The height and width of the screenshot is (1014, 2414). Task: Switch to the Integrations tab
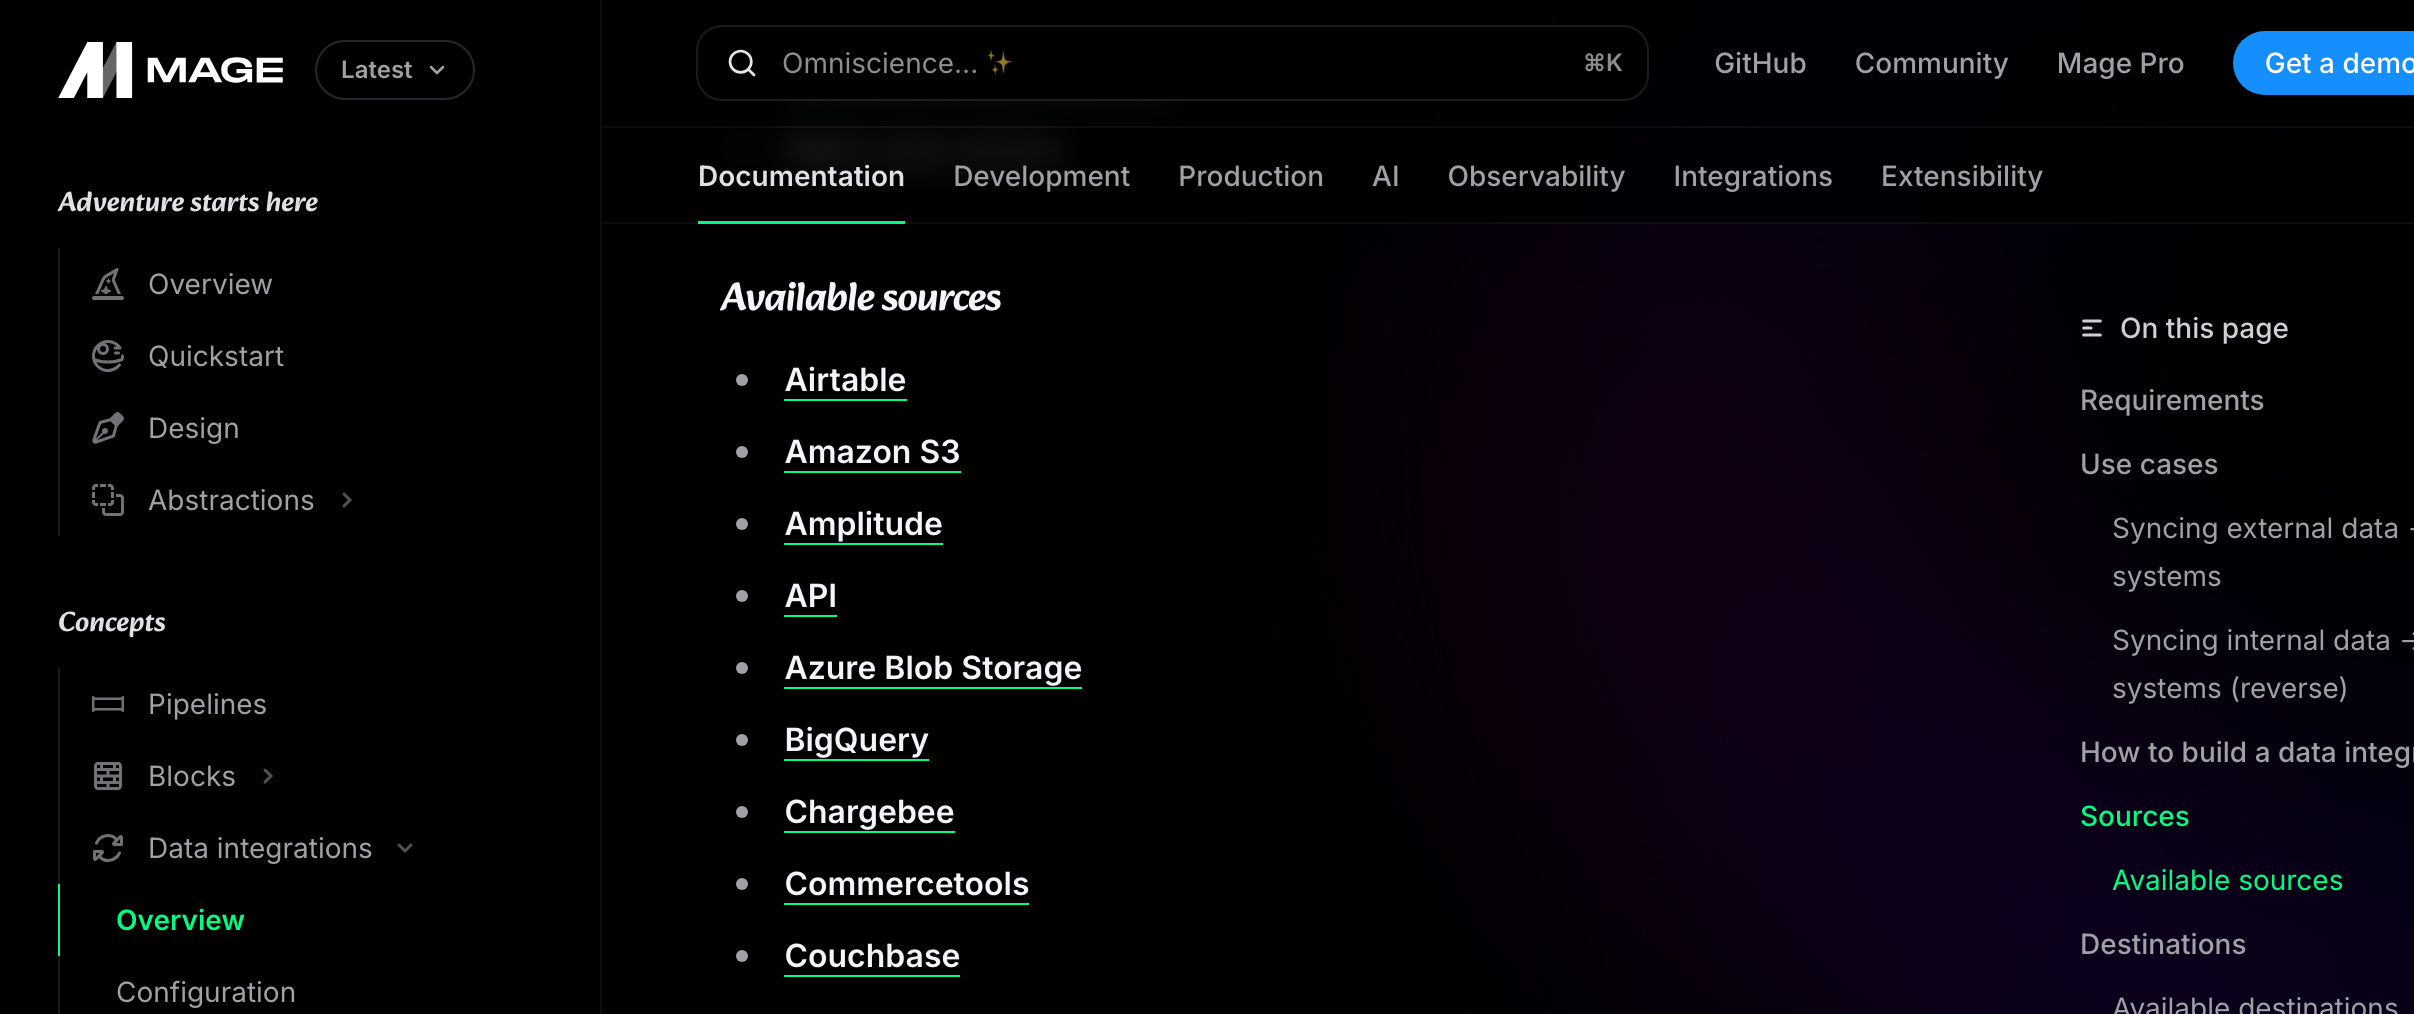click(1752, 176)
